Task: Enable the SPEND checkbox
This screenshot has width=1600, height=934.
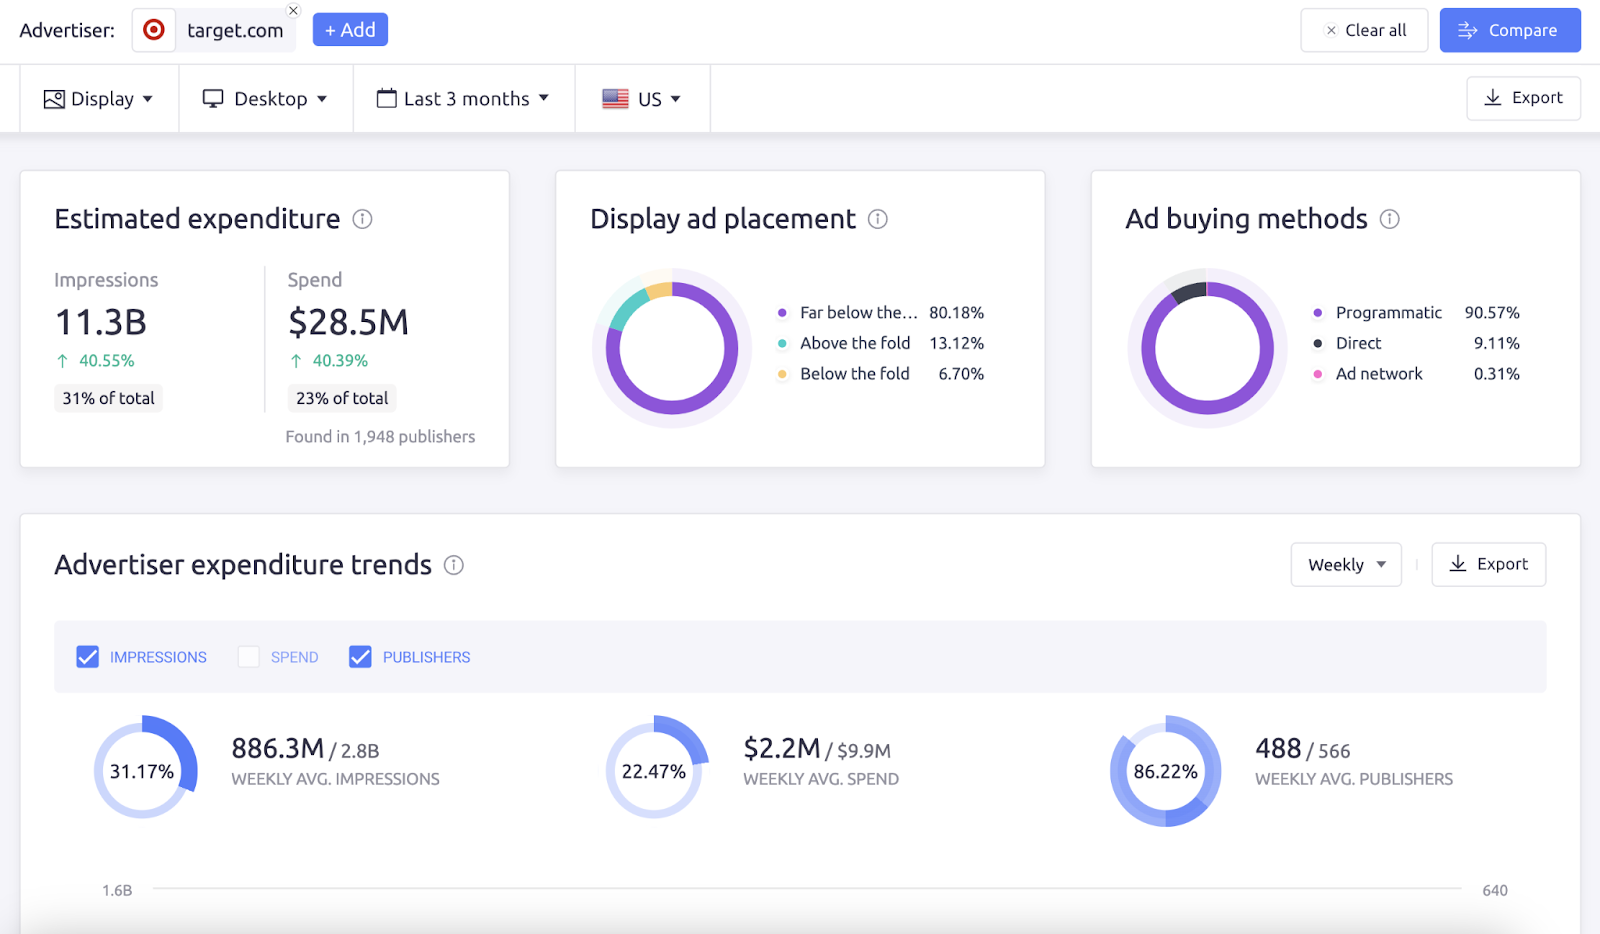Action: pos(248,657)
